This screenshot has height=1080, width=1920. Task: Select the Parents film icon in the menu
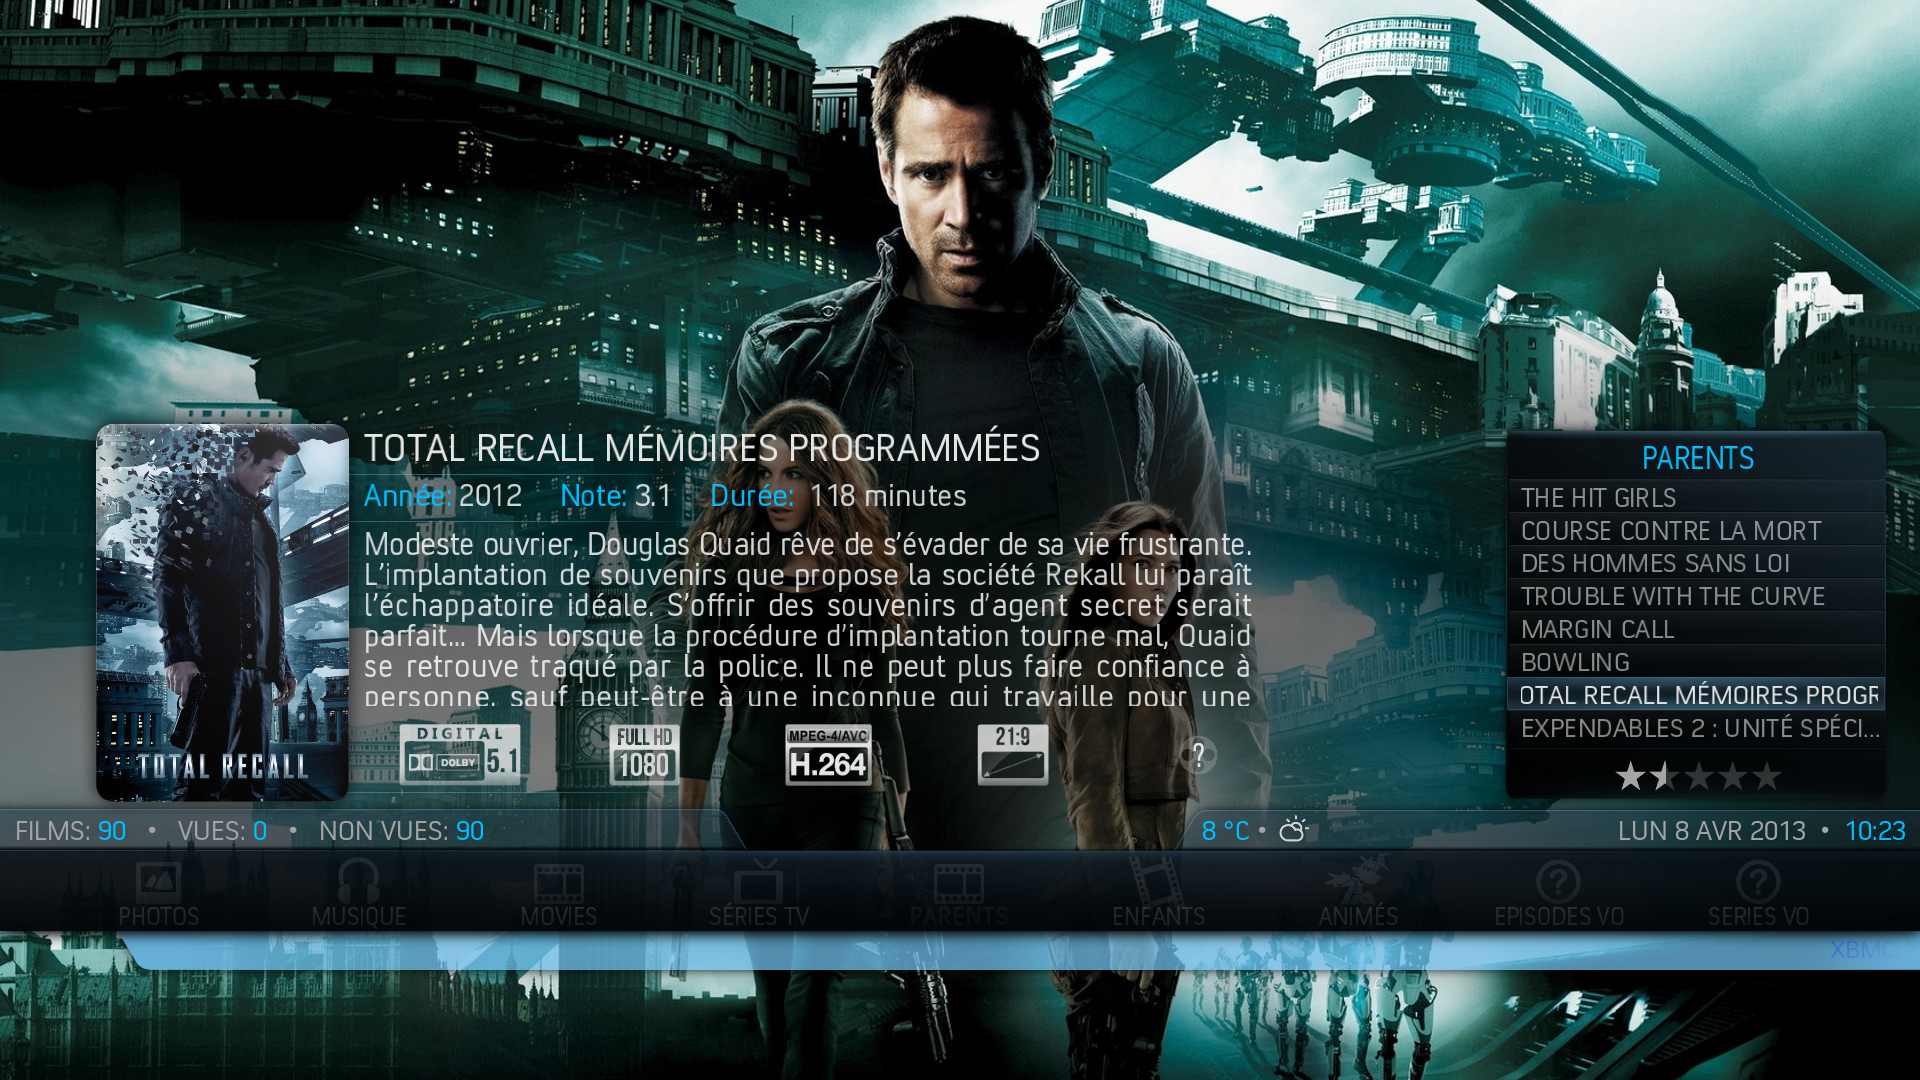coord(958,883)
